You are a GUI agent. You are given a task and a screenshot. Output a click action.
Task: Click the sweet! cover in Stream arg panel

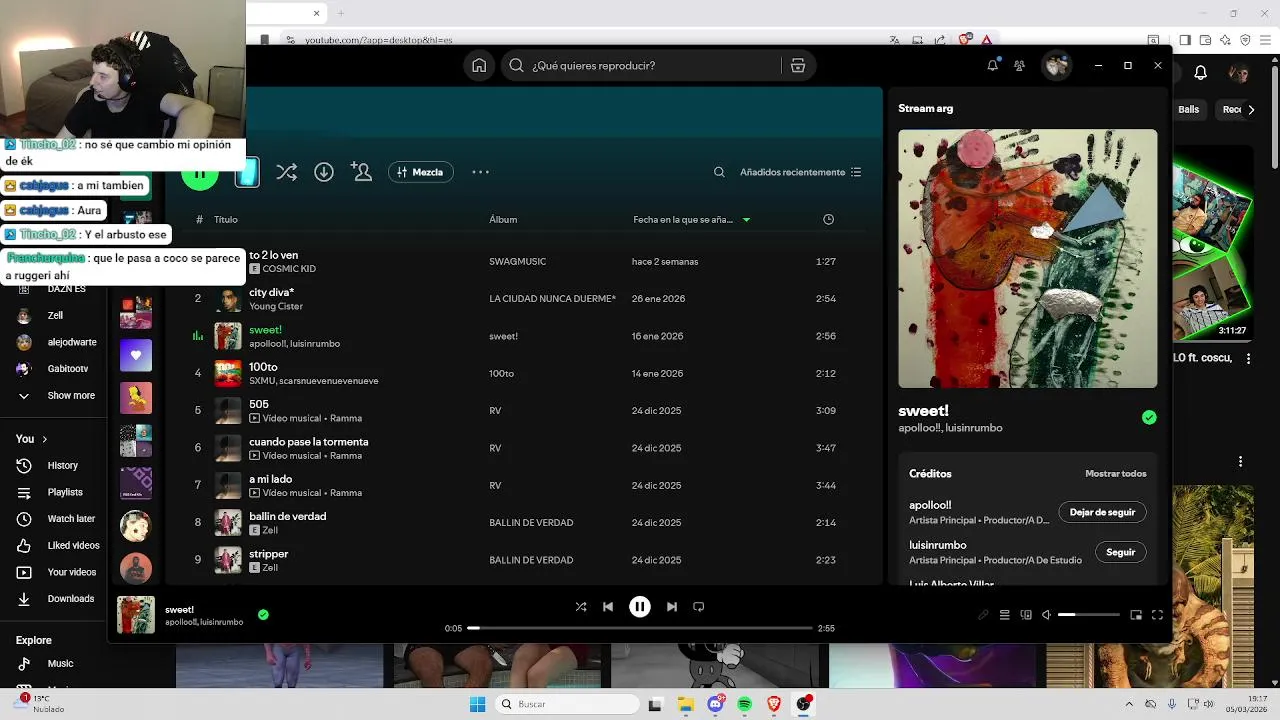point(1028,258)
